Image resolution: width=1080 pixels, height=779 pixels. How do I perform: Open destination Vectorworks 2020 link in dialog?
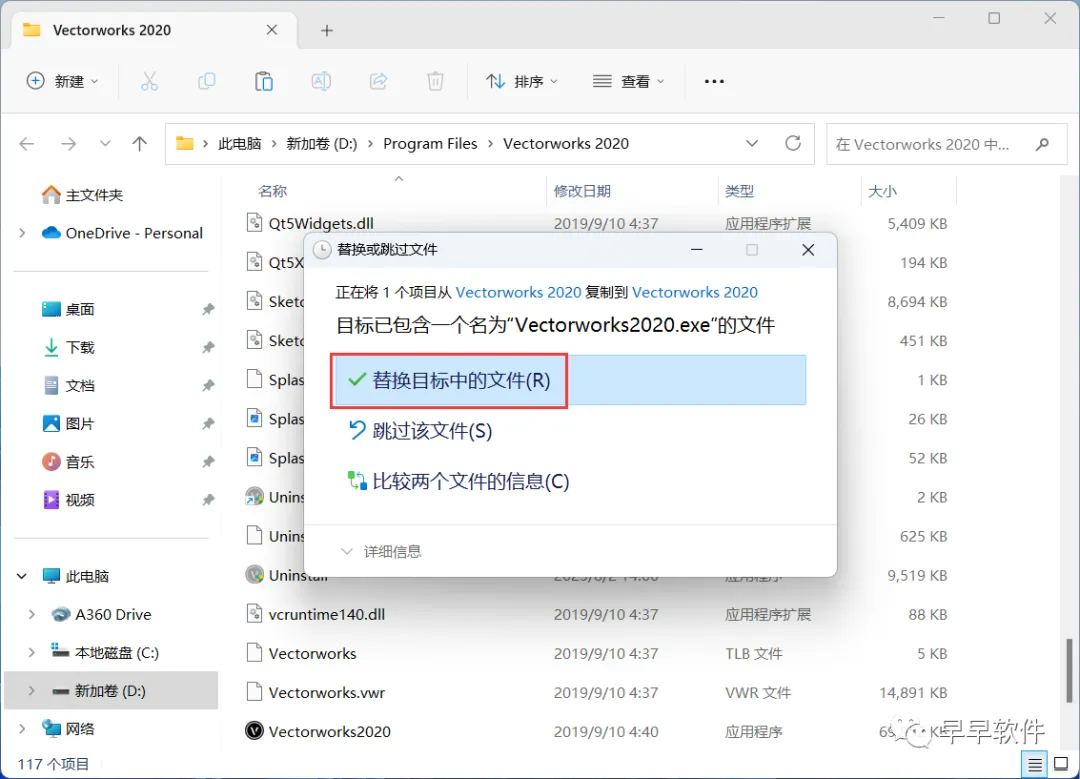[x=695, y=292]
